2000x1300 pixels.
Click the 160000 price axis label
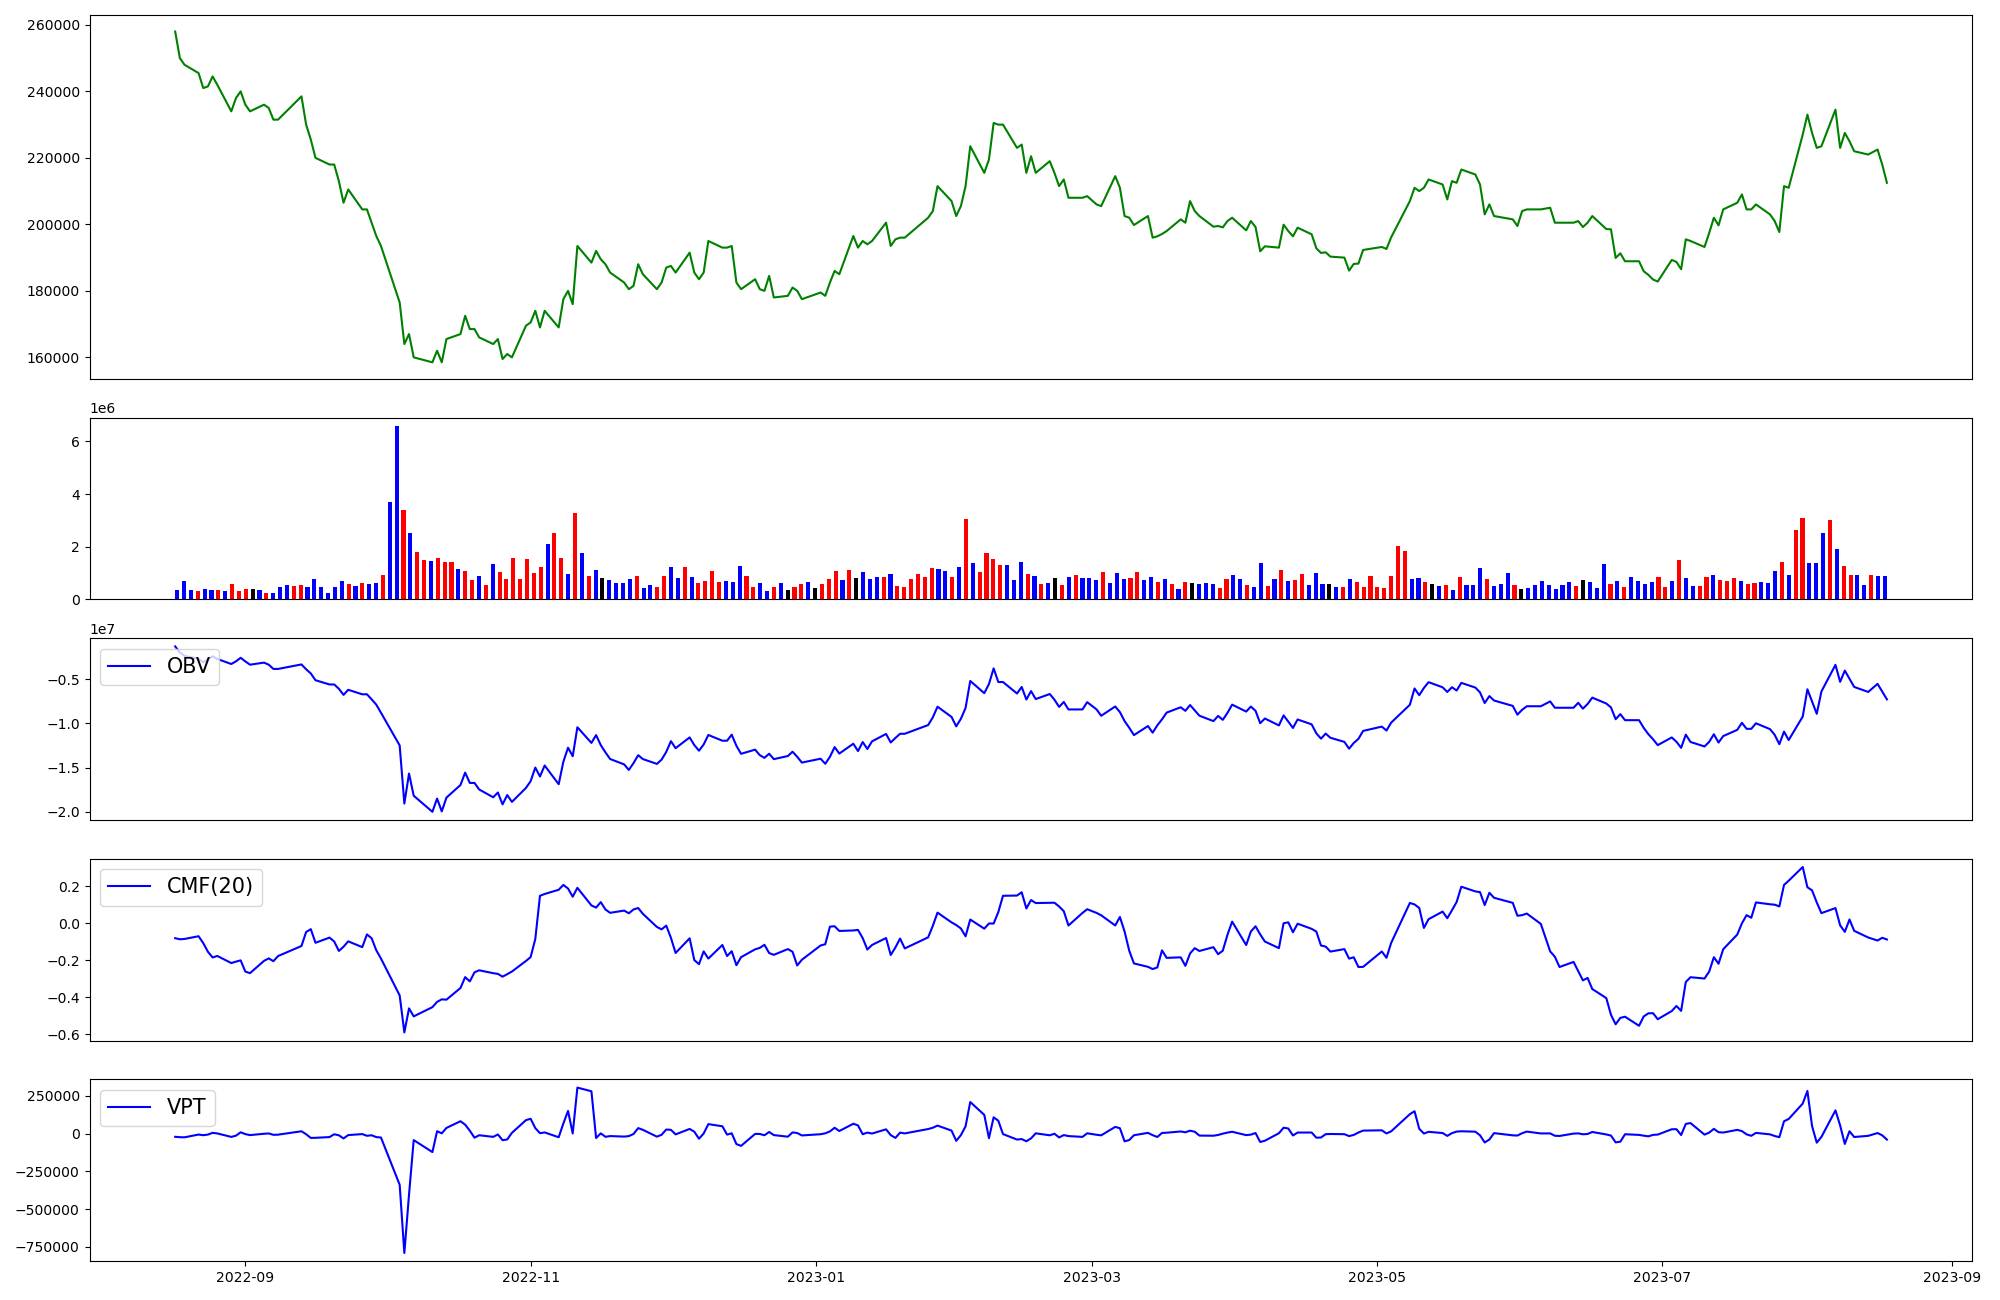pyautogui.click(x=51, y=358)
